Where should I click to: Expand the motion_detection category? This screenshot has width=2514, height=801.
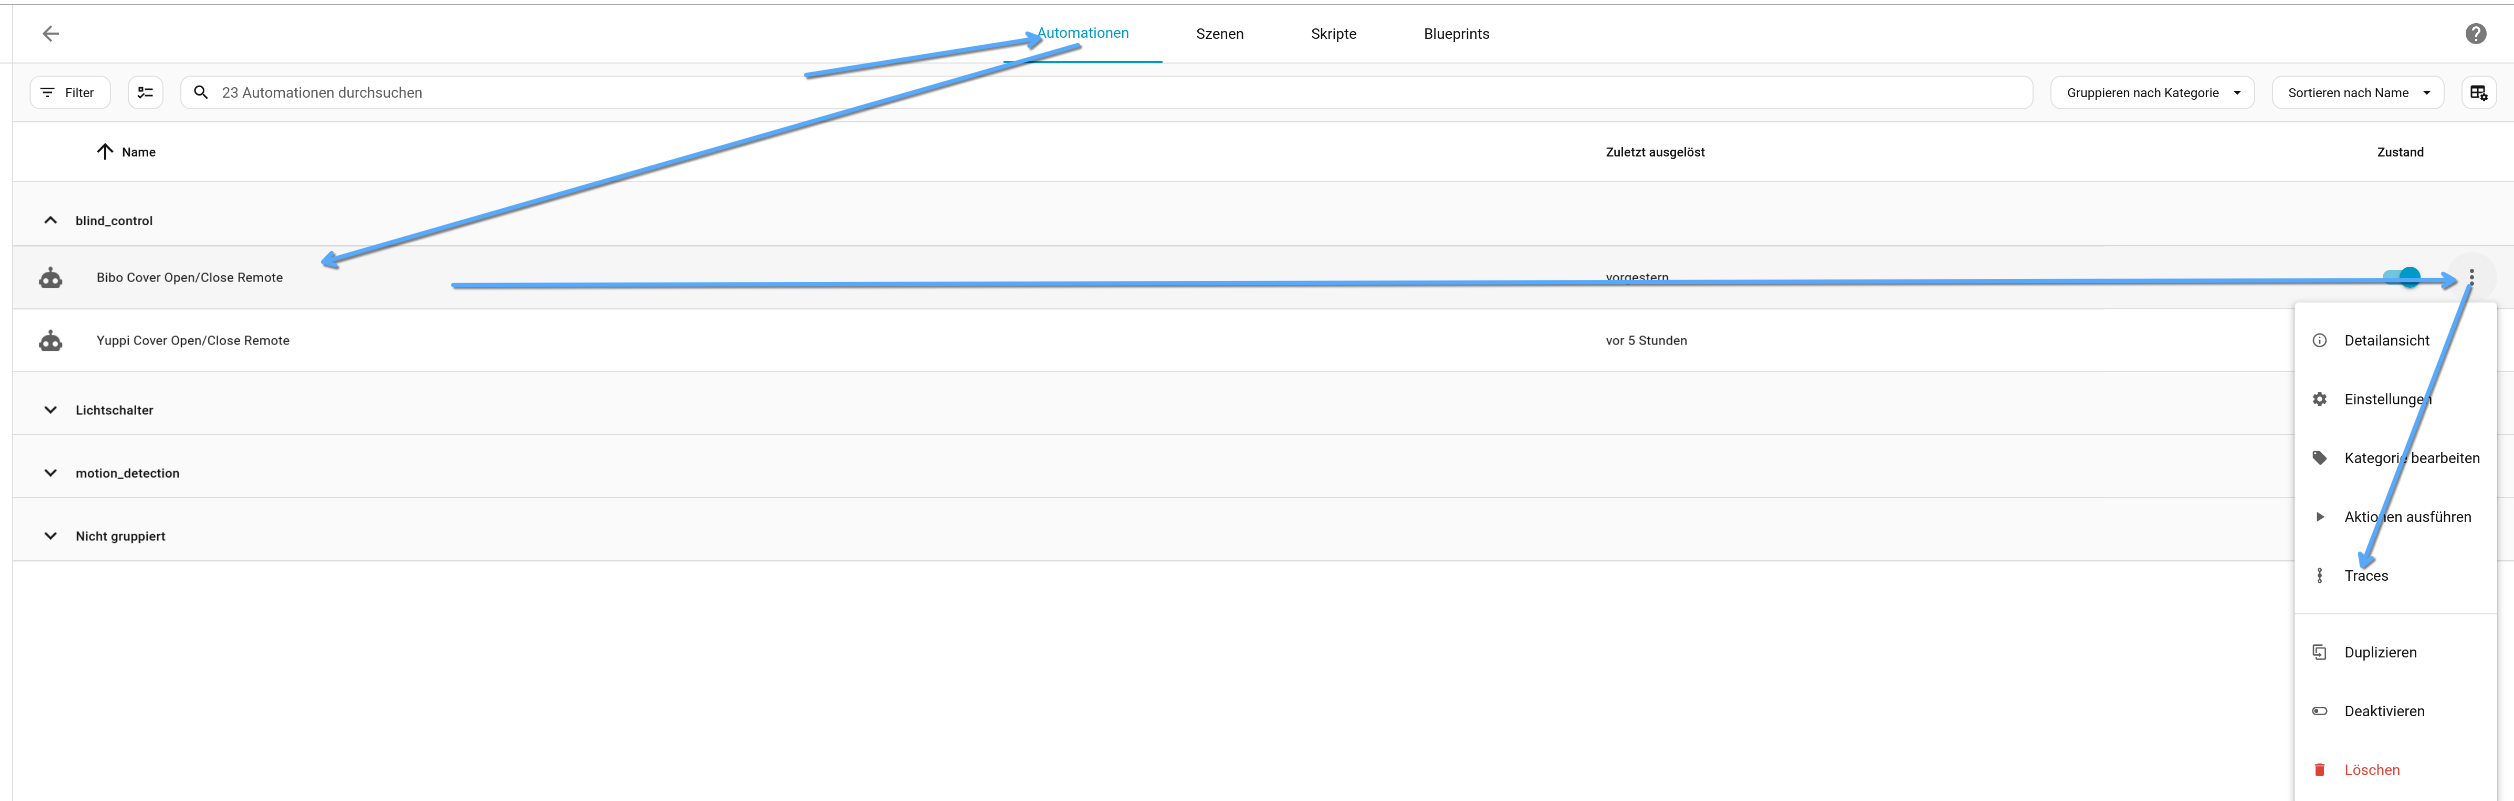pyautogui.click(x=51, y=473)
